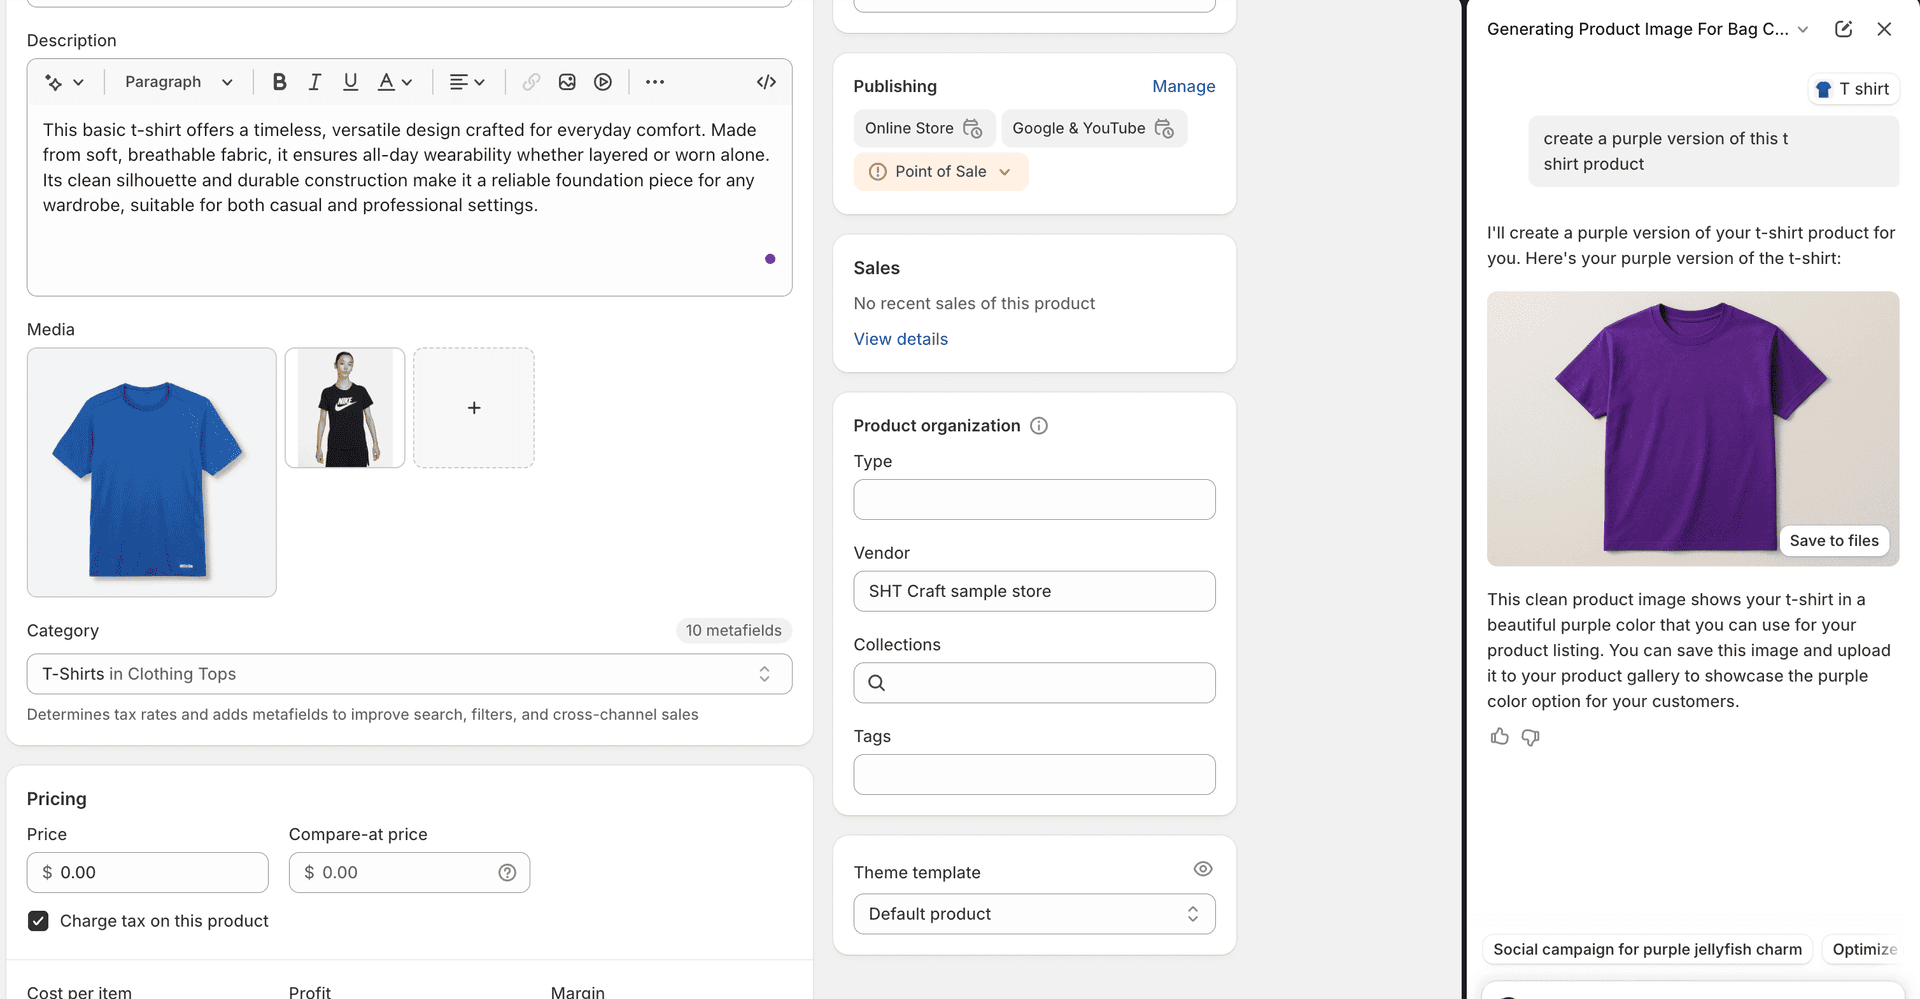Open the Paragraph style dropdown
The image size is (1920, 999).
point(179,82)
